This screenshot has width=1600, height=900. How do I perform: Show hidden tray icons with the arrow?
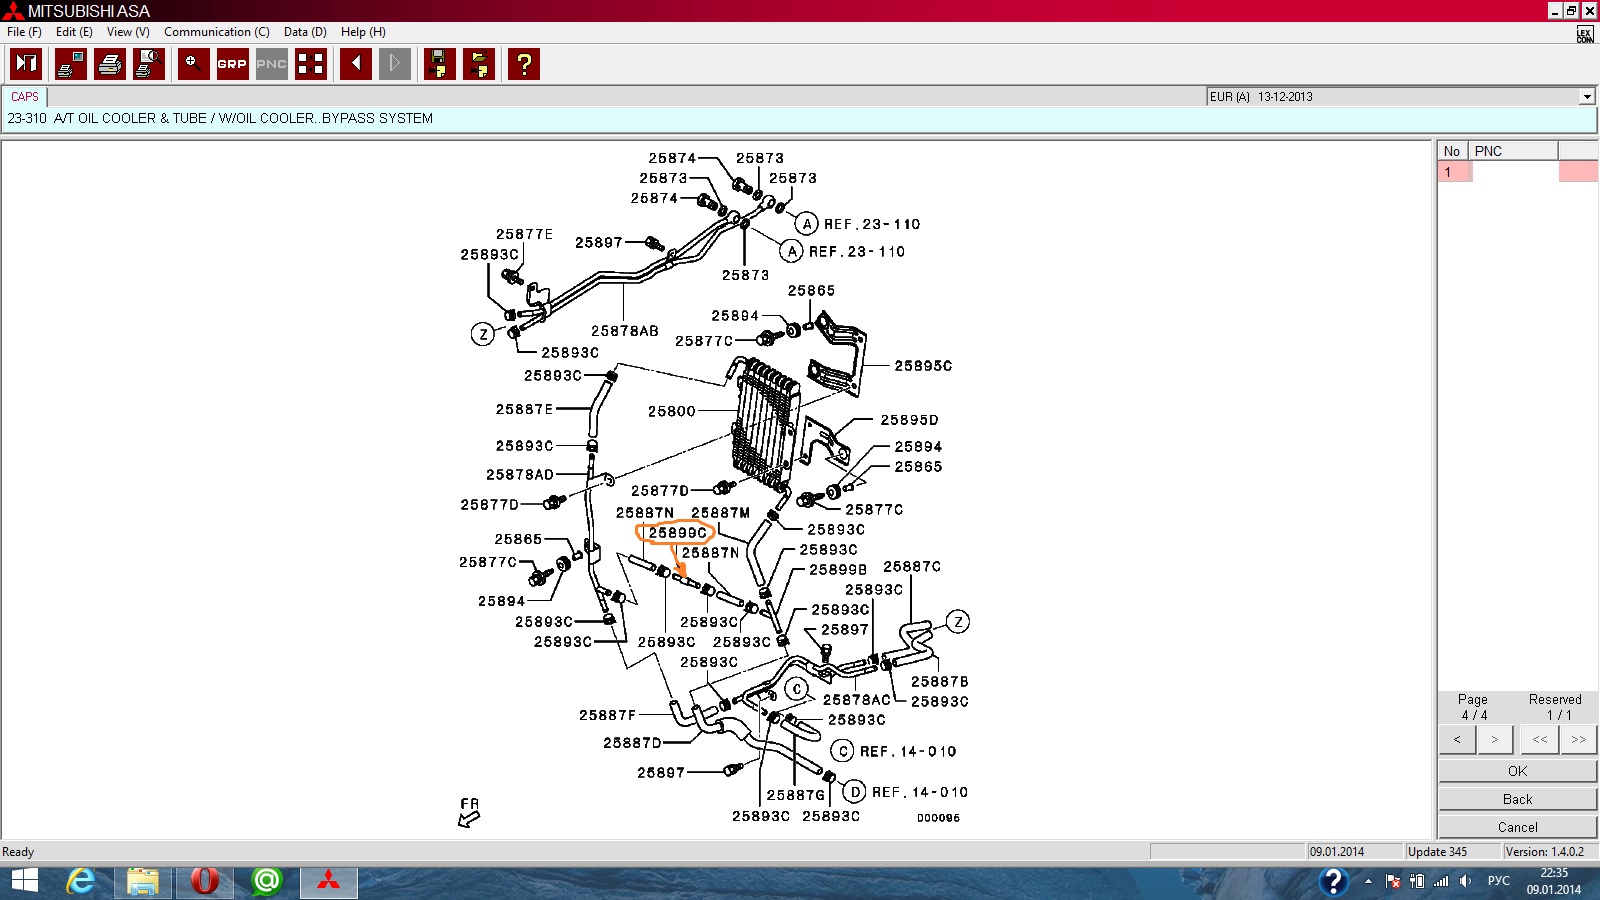pyautogui.click(x=1368, y=881)
